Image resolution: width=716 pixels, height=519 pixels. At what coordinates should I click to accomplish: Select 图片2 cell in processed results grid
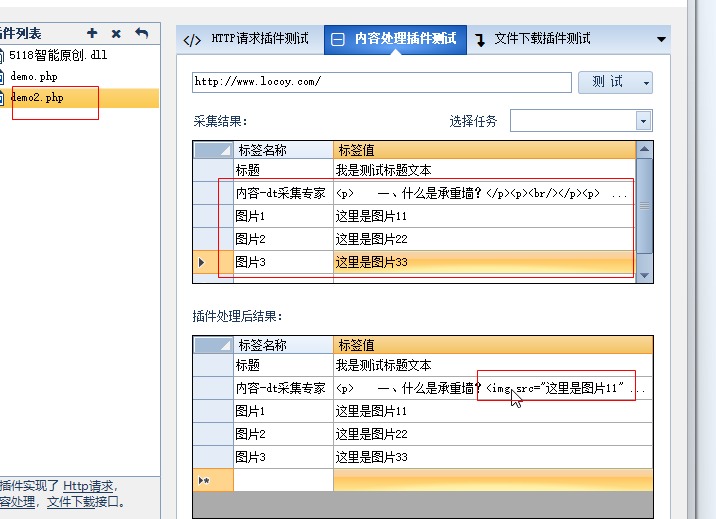283,434
